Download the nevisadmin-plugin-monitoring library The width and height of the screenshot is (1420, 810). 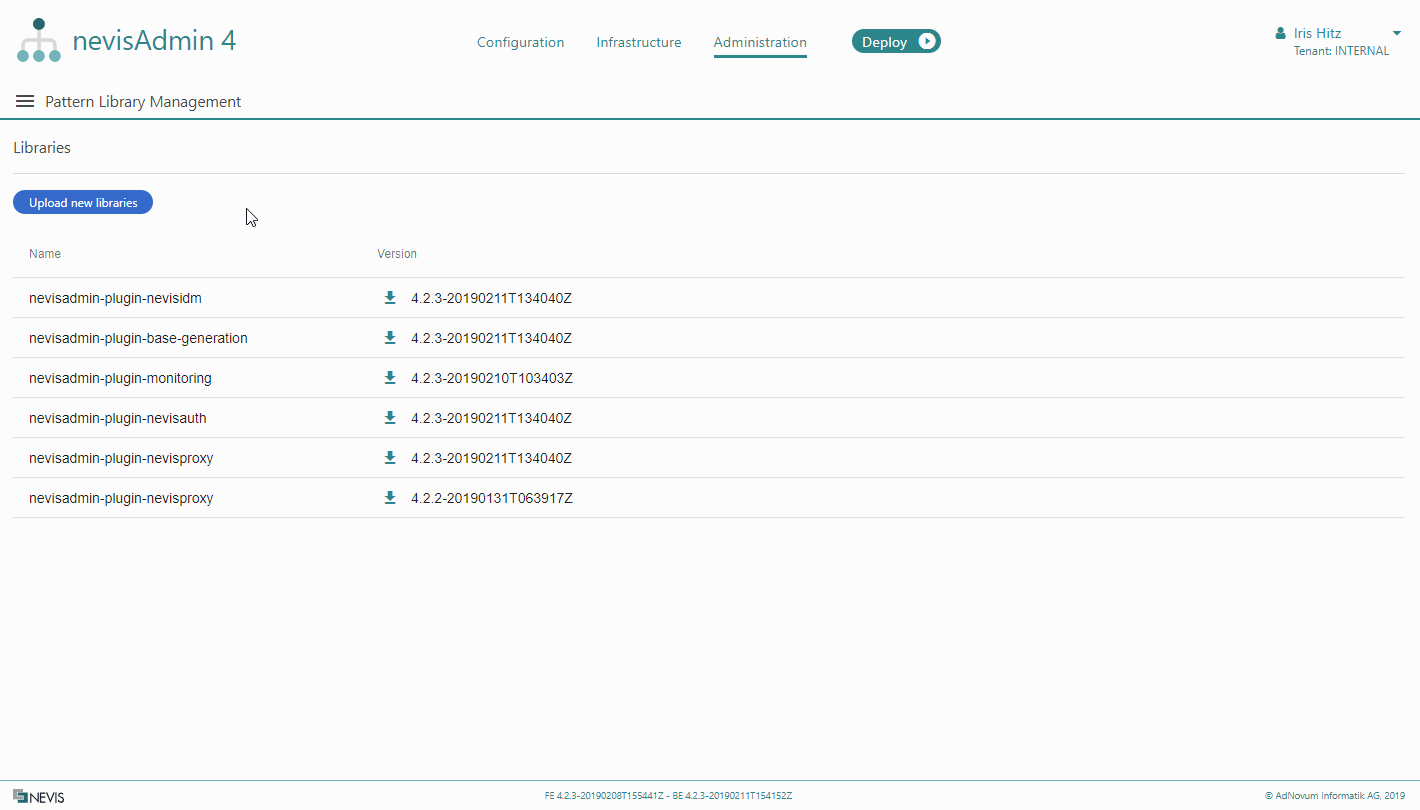[x=390, y=378]
